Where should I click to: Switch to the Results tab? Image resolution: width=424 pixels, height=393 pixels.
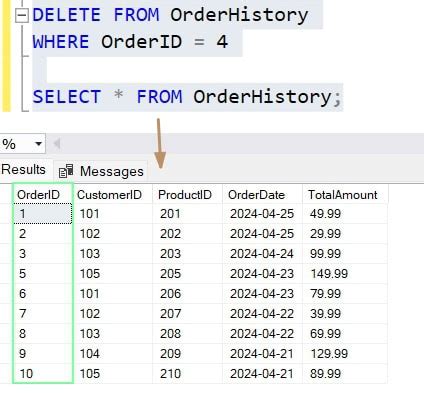23,169
